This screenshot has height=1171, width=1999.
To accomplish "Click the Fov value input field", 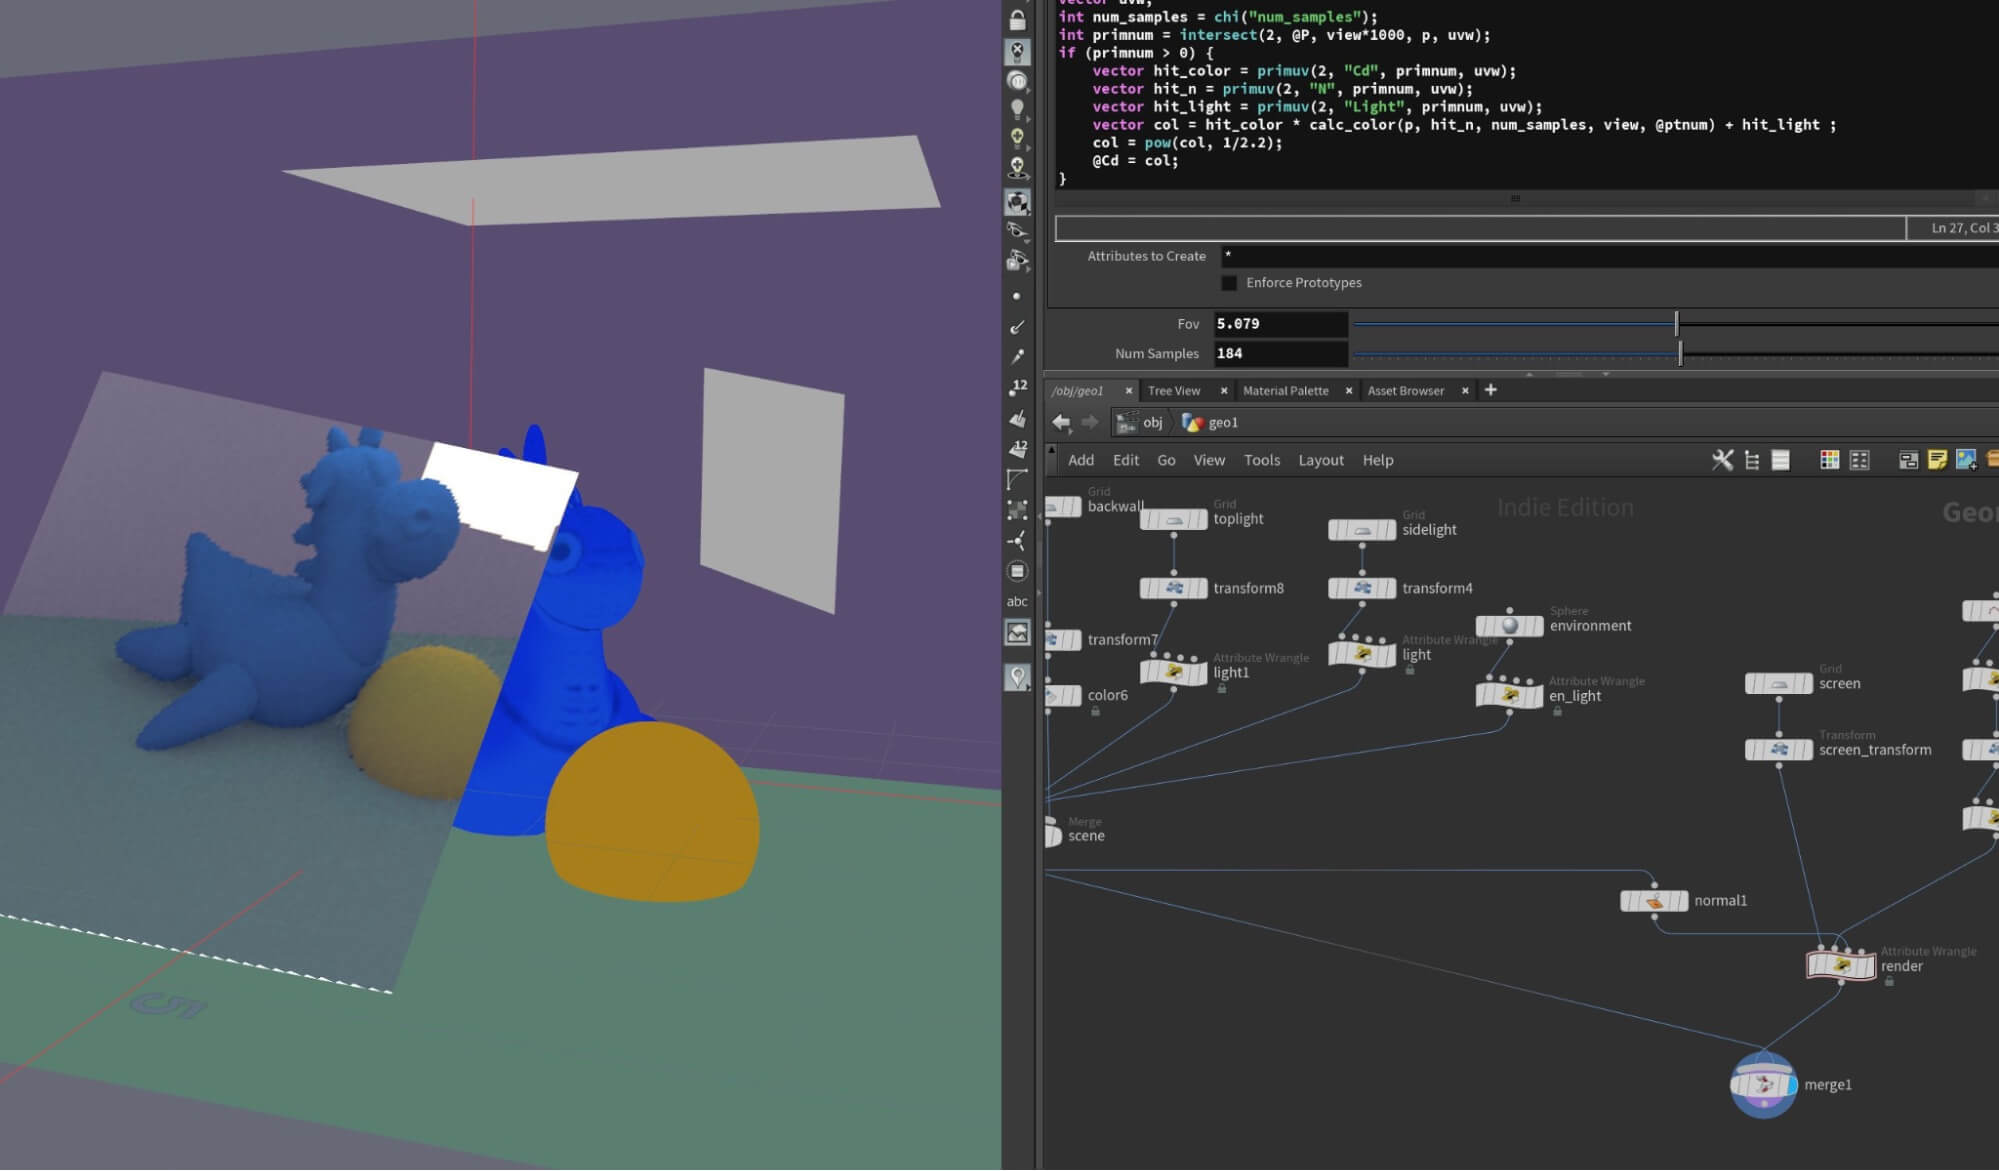I will (1280, 324).
